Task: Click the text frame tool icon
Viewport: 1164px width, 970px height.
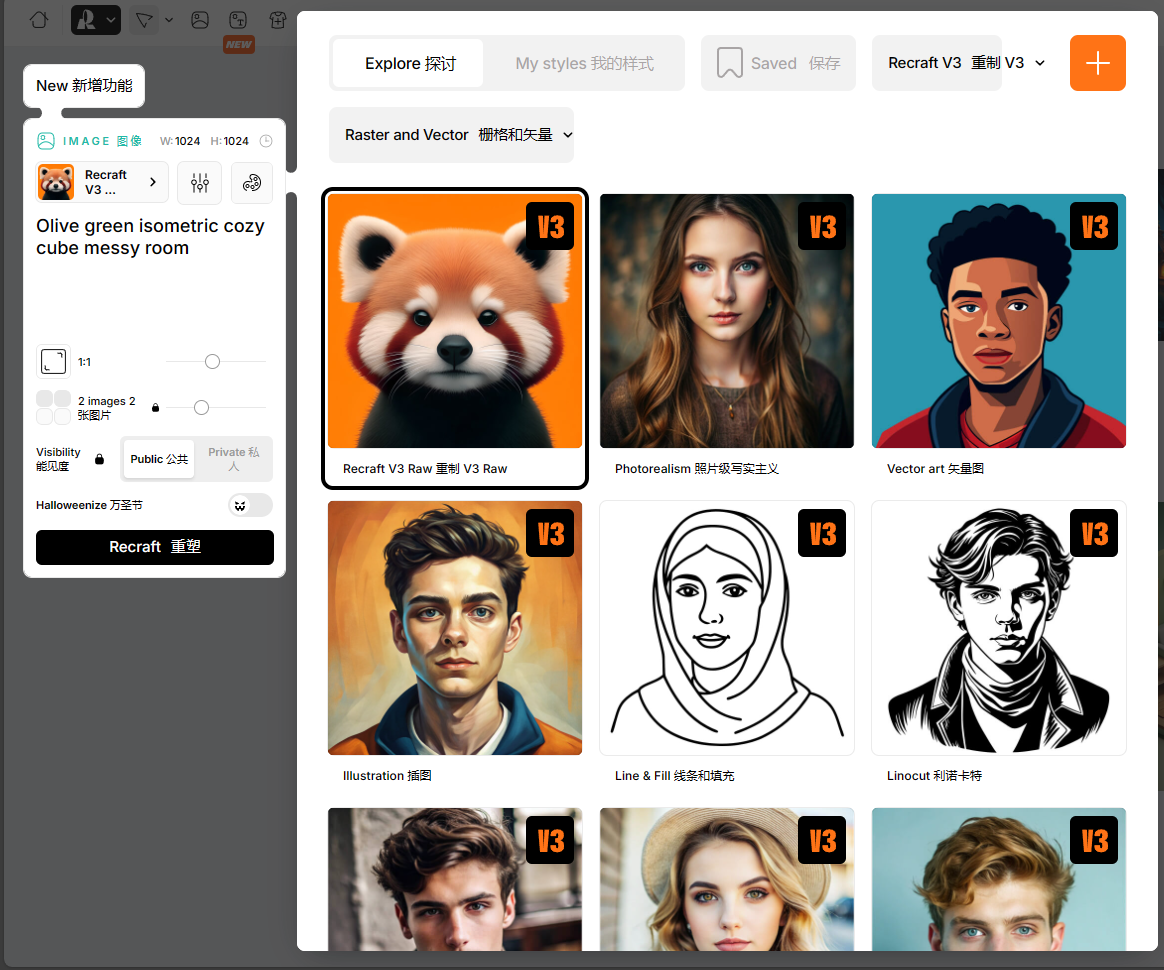Action: coord(238,20)
